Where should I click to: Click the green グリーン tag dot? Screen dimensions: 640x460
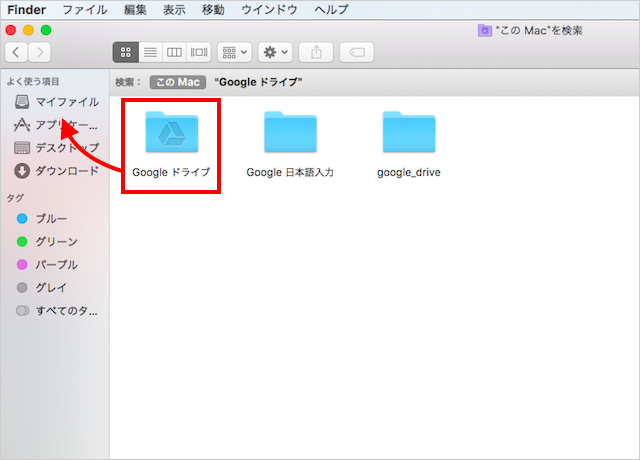(x=22, y=242)
